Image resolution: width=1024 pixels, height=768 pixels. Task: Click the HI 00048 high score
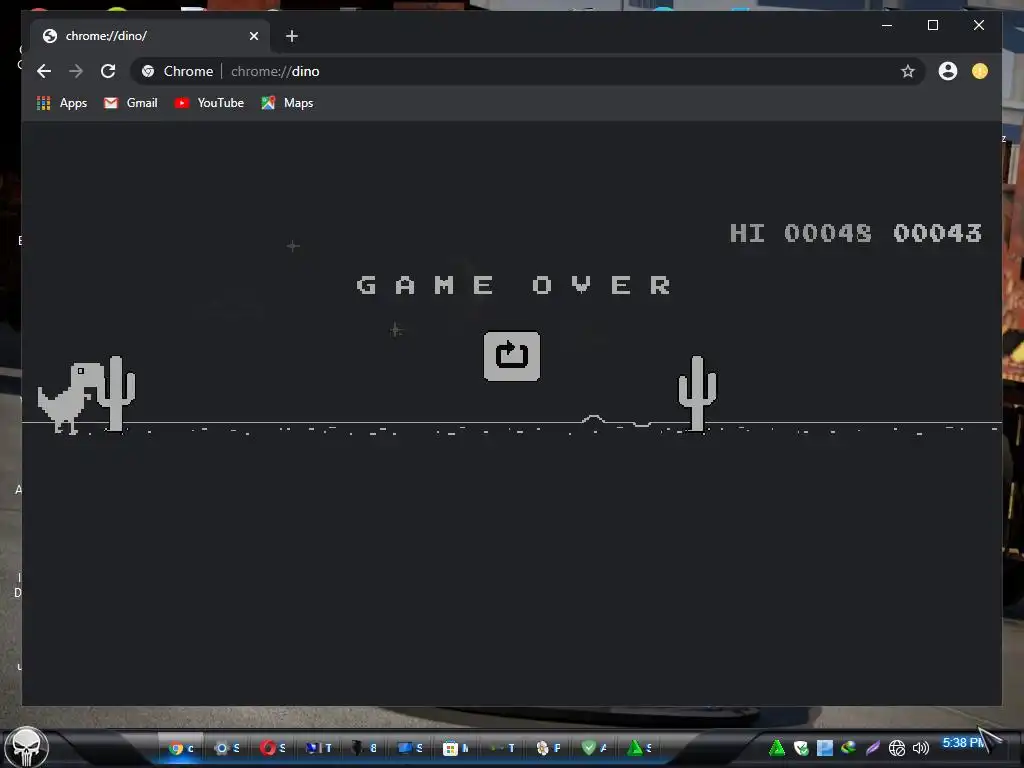coord(801,233)
